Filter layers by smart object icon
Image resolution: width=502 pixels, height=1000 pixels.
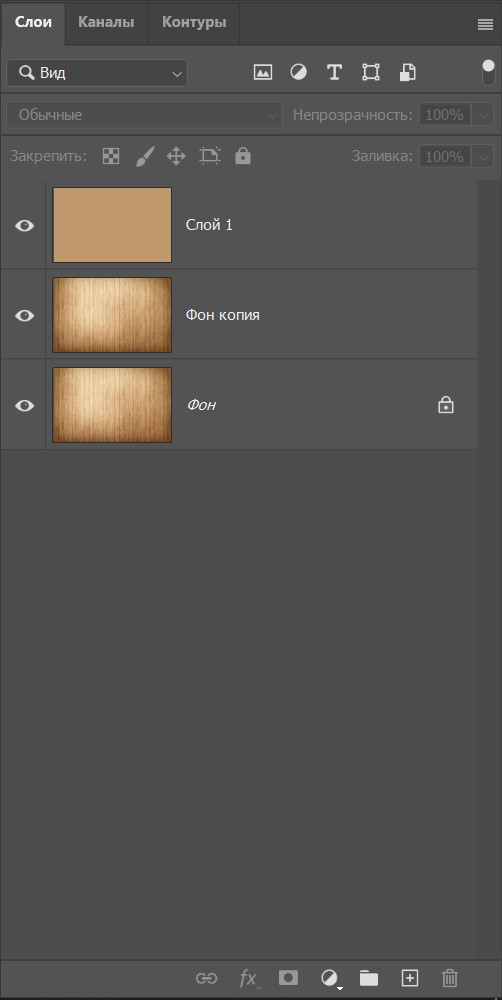coord(408,72)
